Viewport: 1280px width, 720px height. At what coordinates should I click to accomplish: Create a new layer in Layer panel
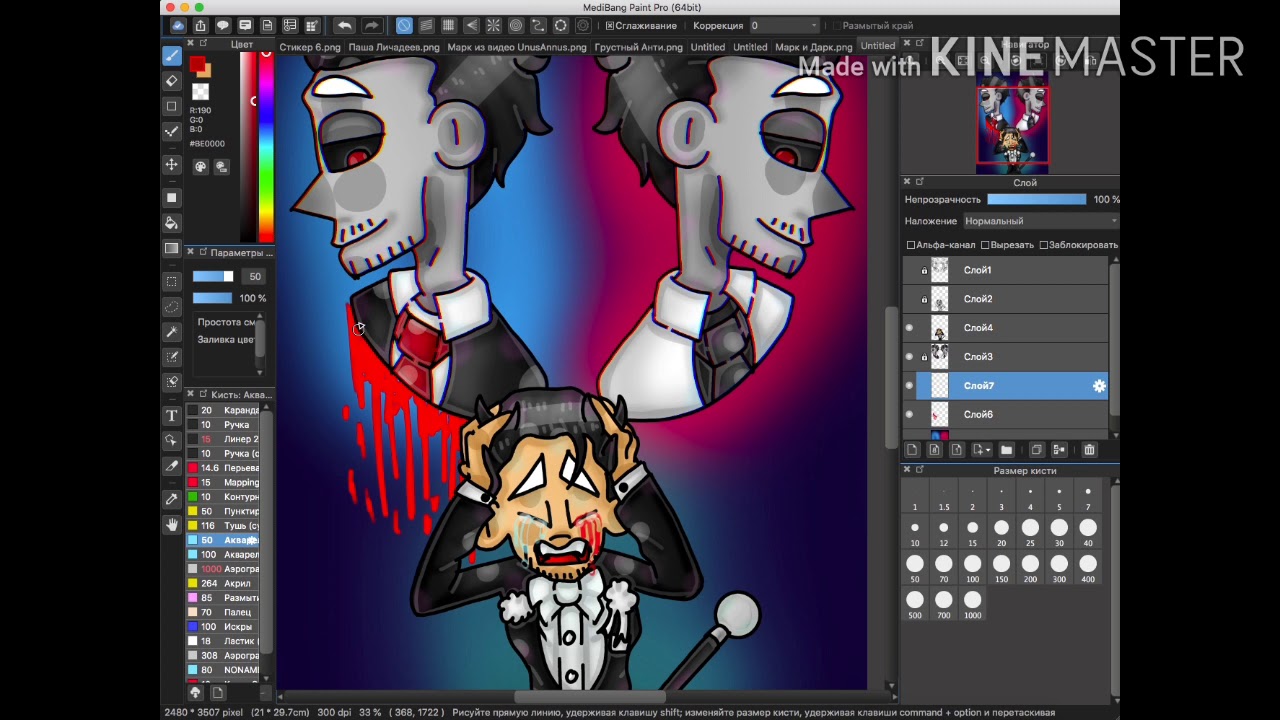click(x=912, y=450)
